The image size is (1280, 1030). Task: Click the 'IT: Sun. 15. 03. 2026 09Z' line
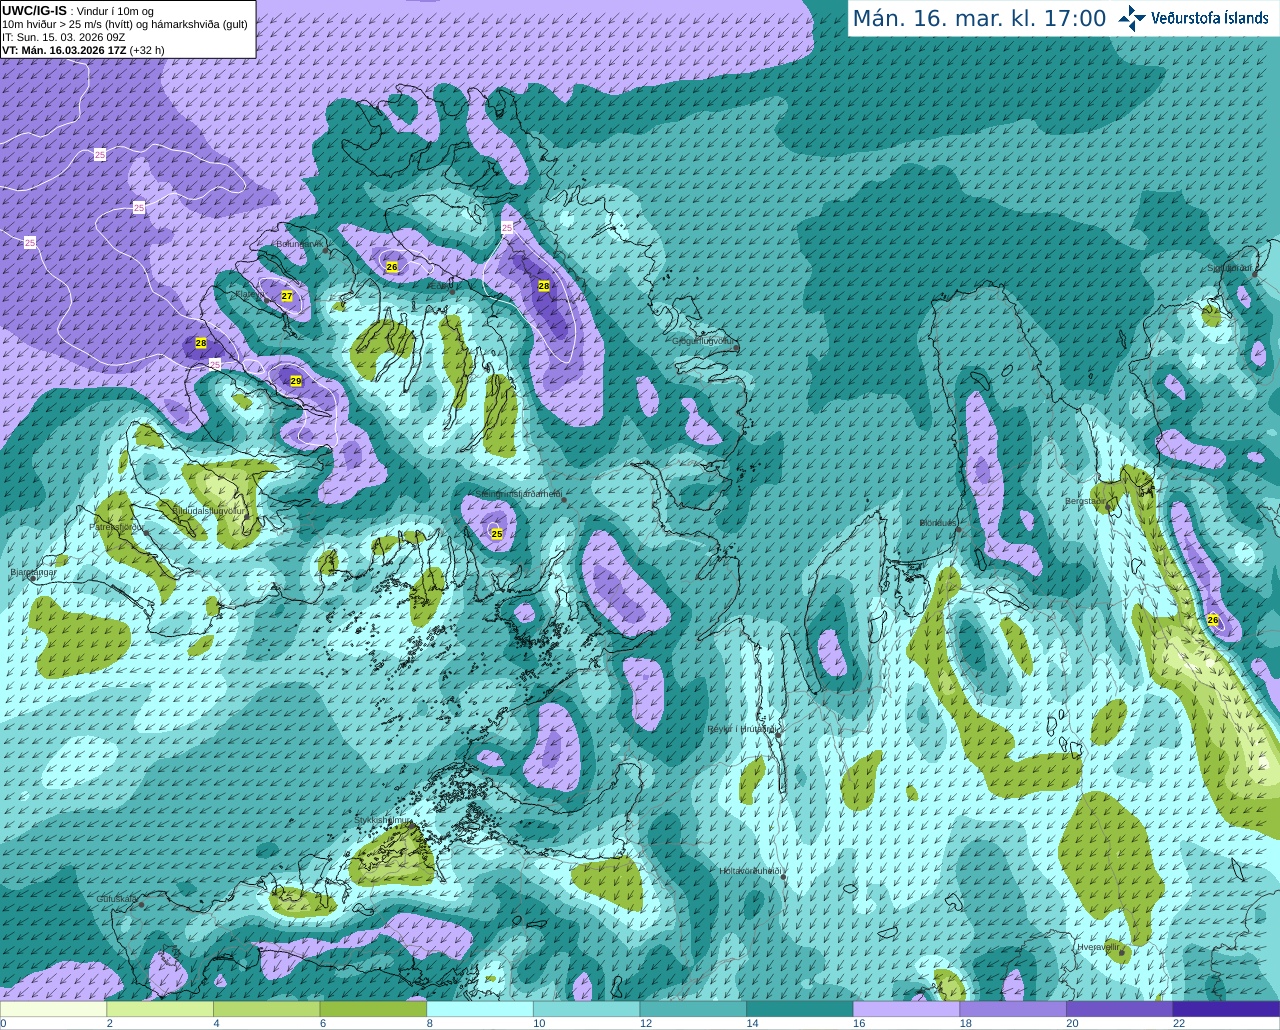click(x=63, y=37)
